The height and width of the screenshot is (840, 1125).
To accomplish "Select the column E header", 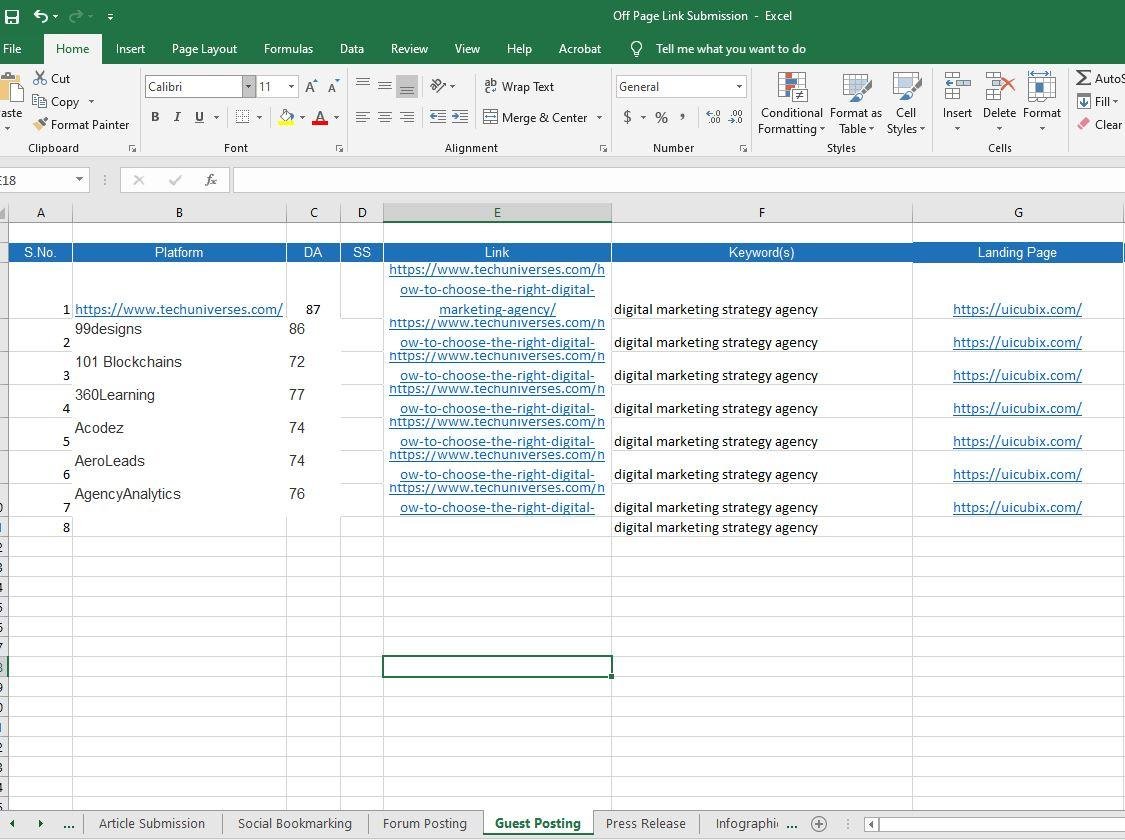I will point(497,212).
